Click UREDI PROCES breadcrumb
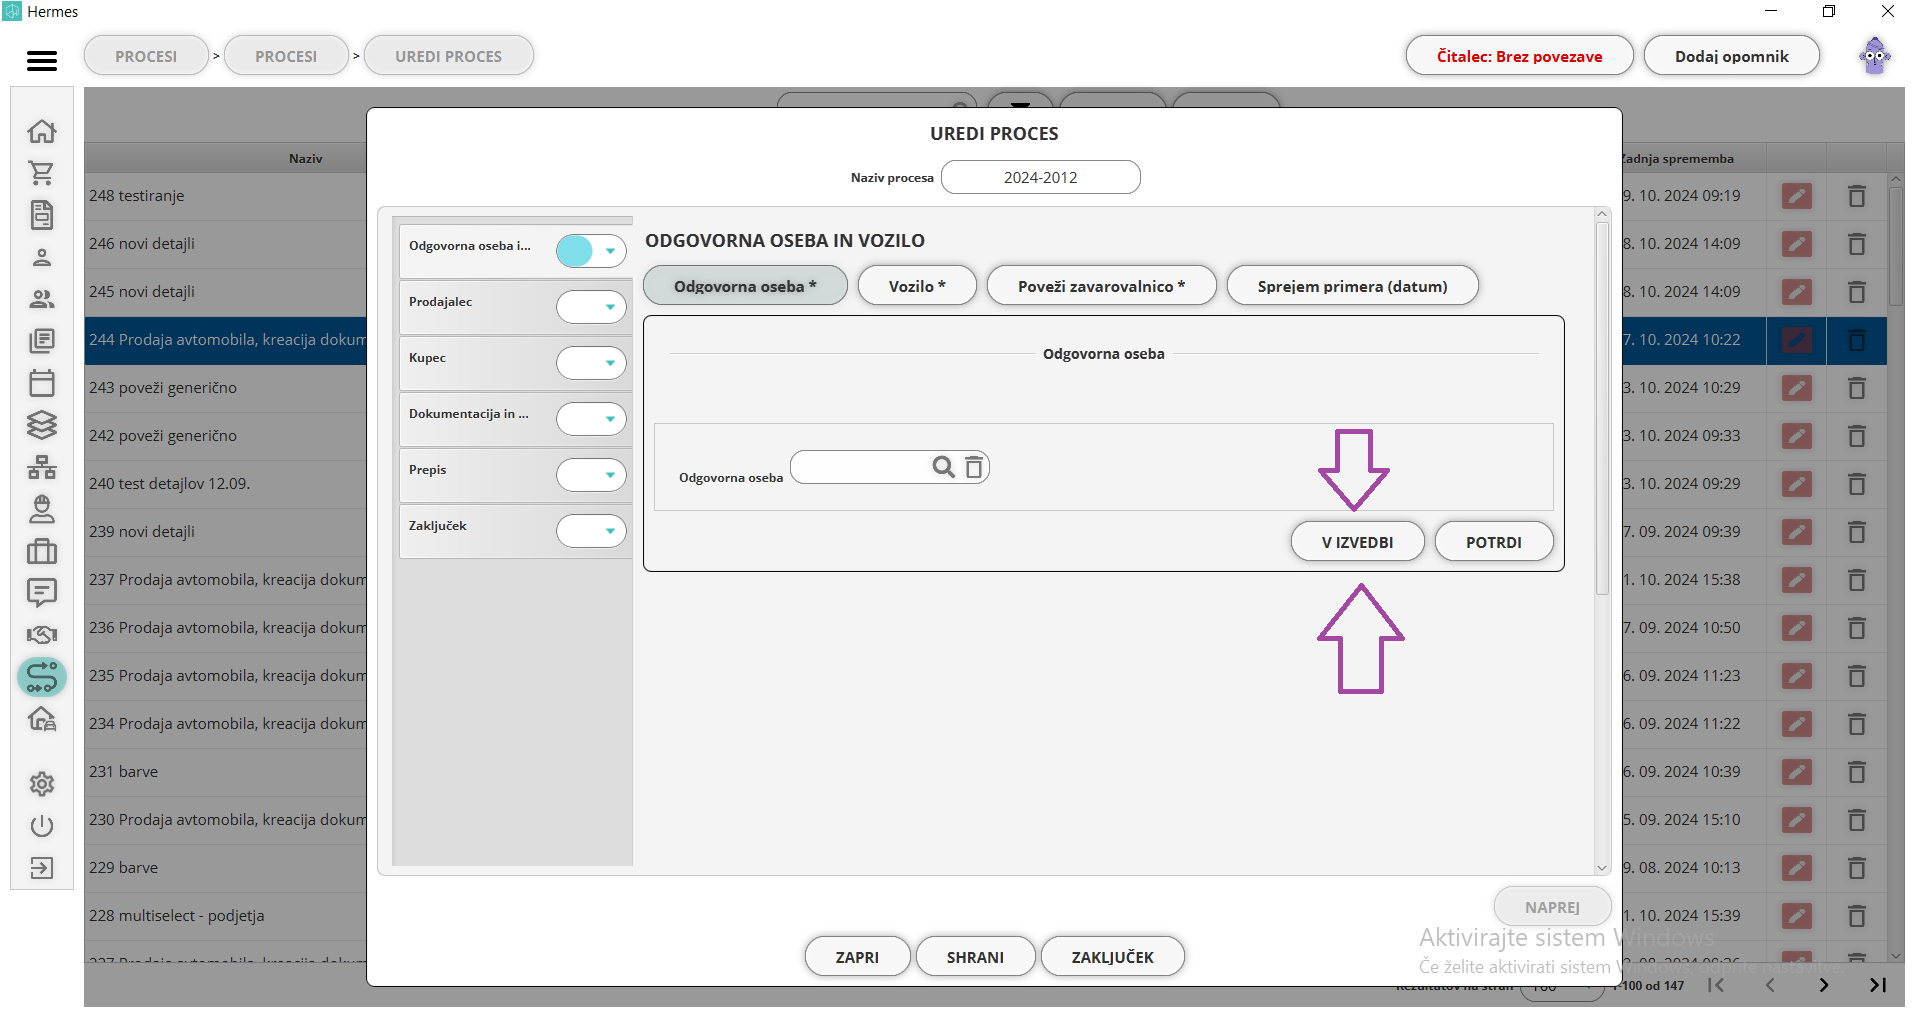Screen dimensions: 1917x1022 point(448,56)
